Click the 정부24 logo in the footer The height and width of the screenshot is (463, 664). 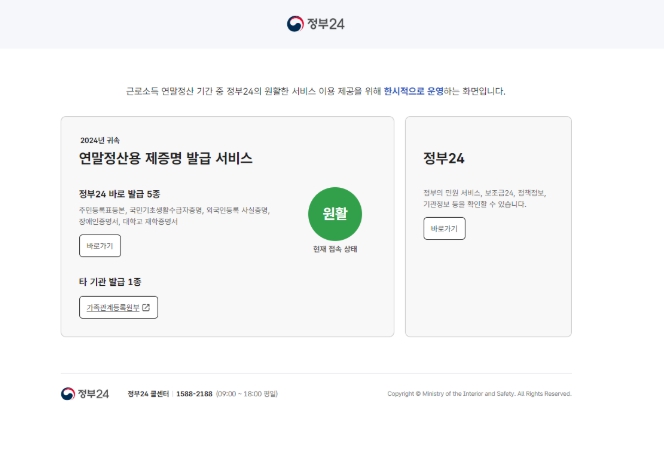click(85, 394)
